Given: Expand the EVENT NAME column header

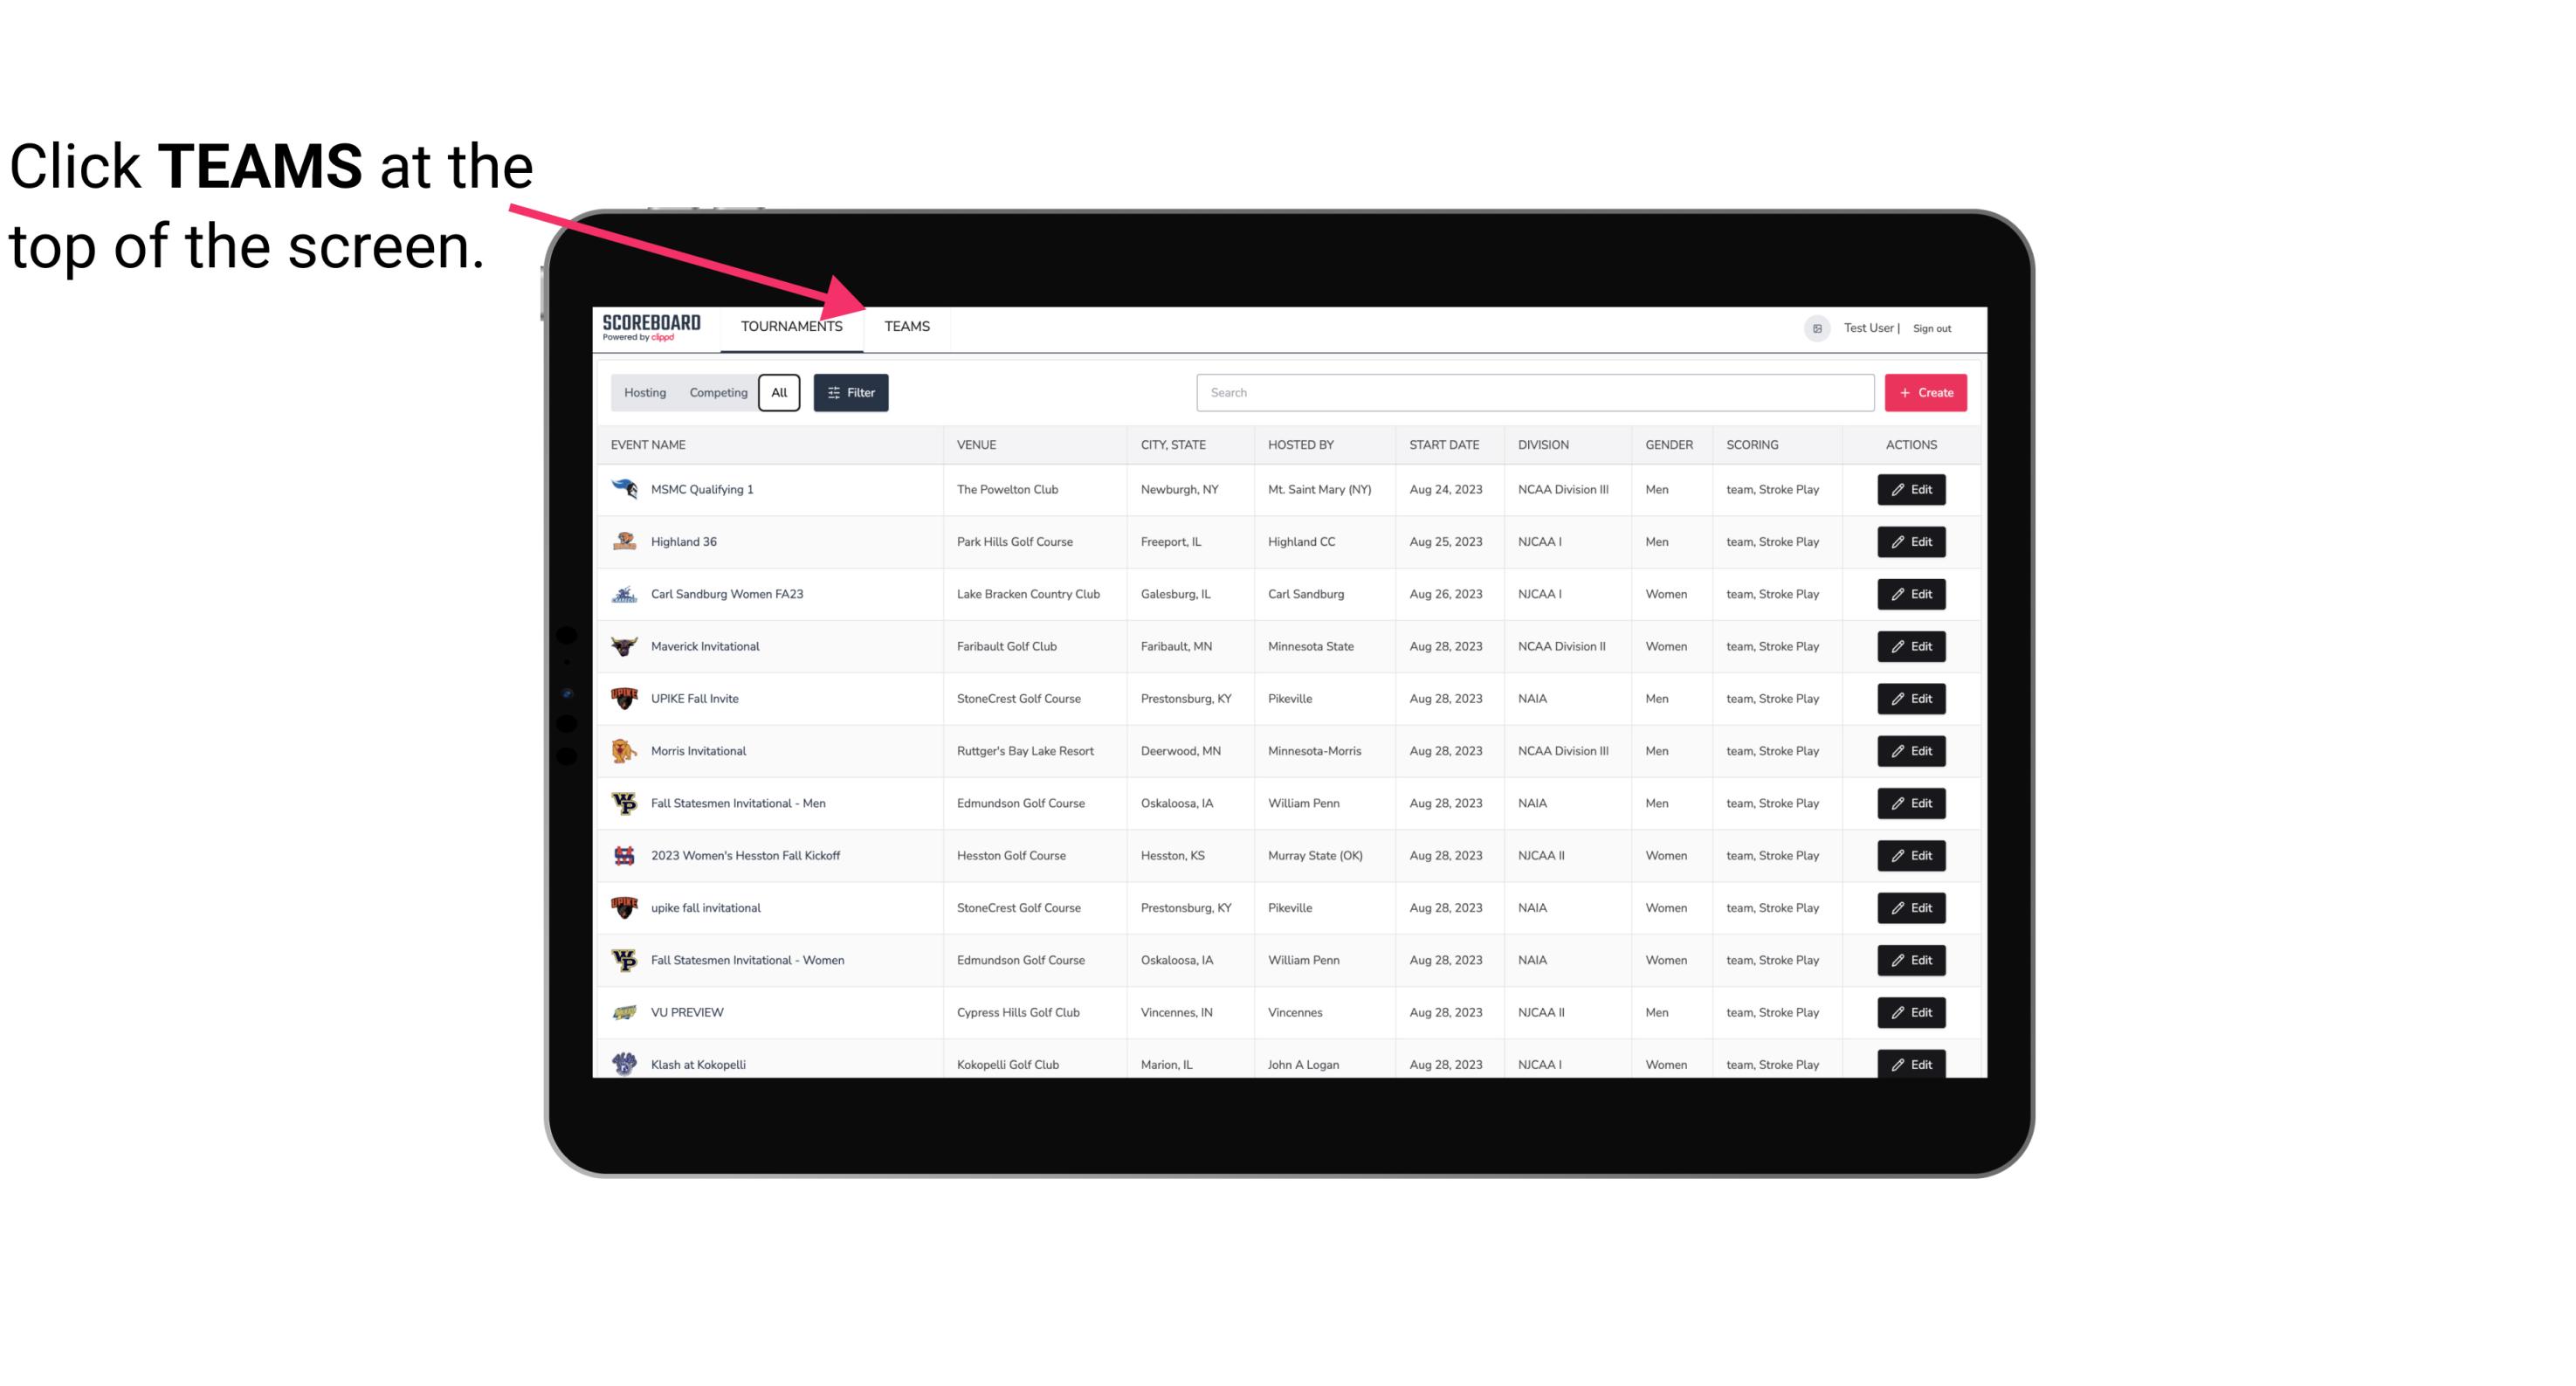Looking at the screenshot, I should point(651,444).
